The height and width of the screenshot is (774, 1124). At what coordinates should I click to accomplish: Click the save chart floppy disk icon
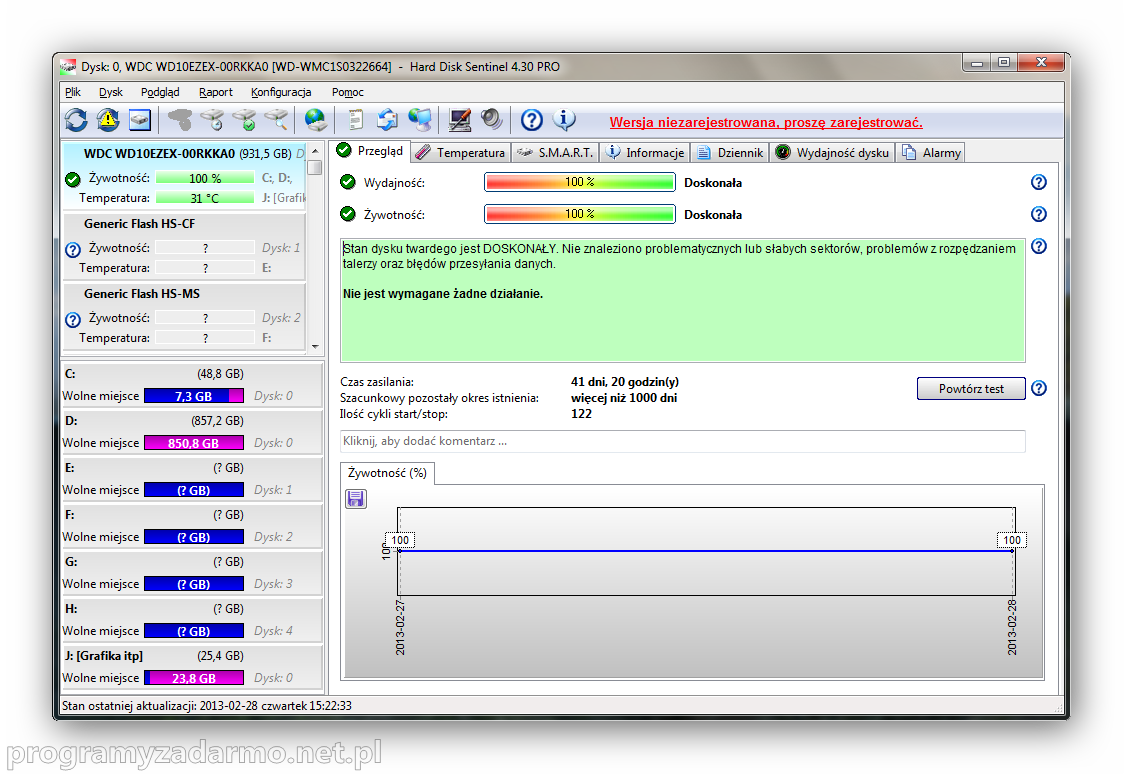[x=356, y=499]
